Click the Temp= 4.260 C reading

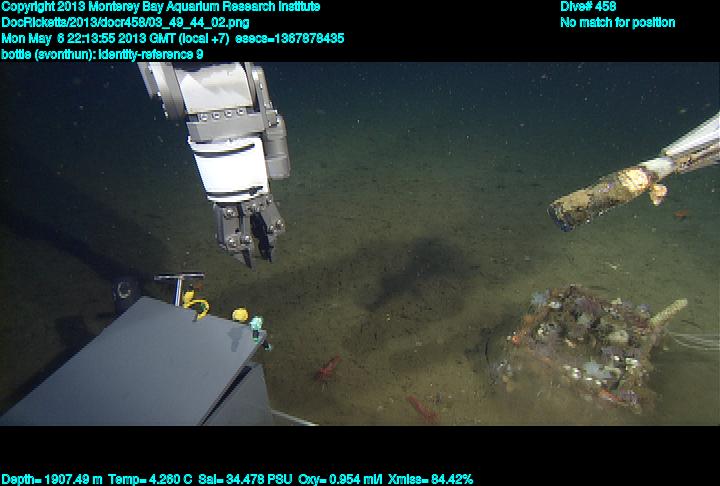(150, 479)
